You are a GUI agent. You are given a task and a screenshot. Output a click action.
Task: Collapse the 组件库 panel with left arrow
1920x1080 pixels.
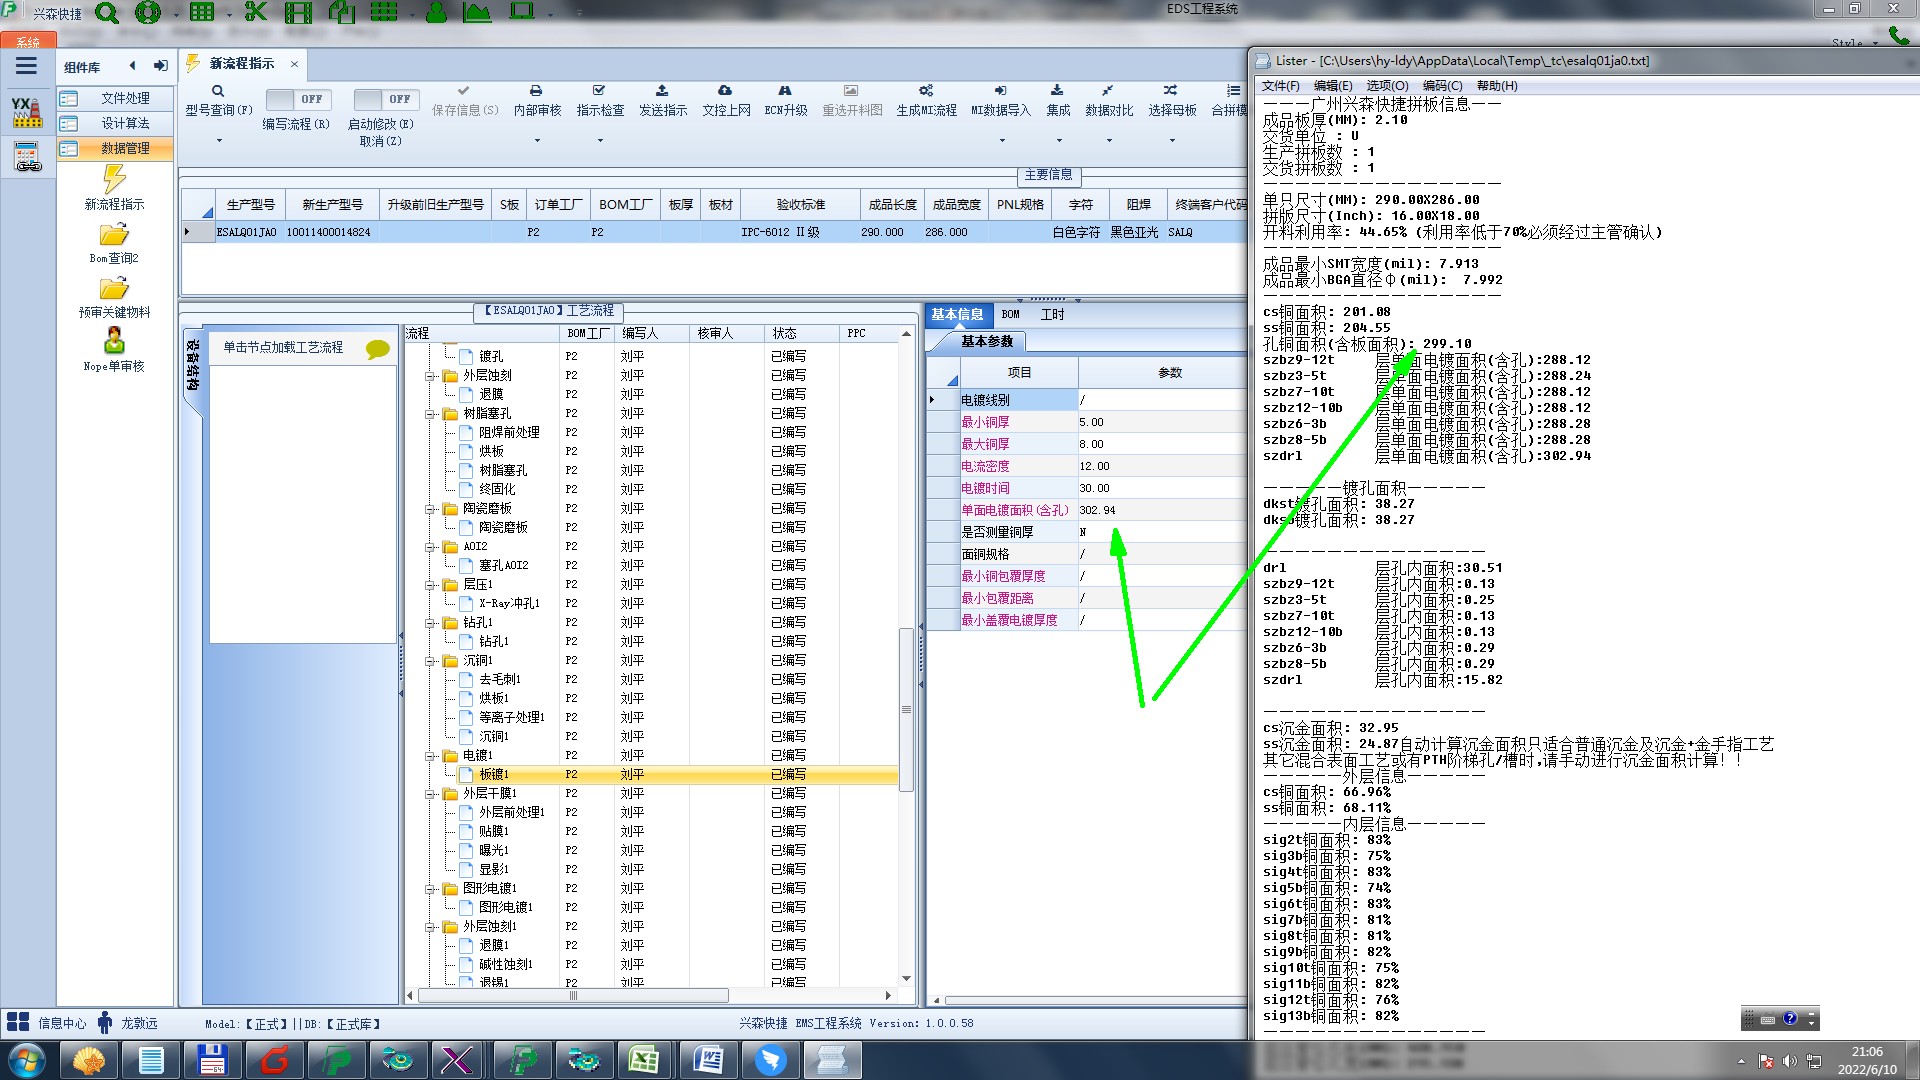tap(132, 66)
